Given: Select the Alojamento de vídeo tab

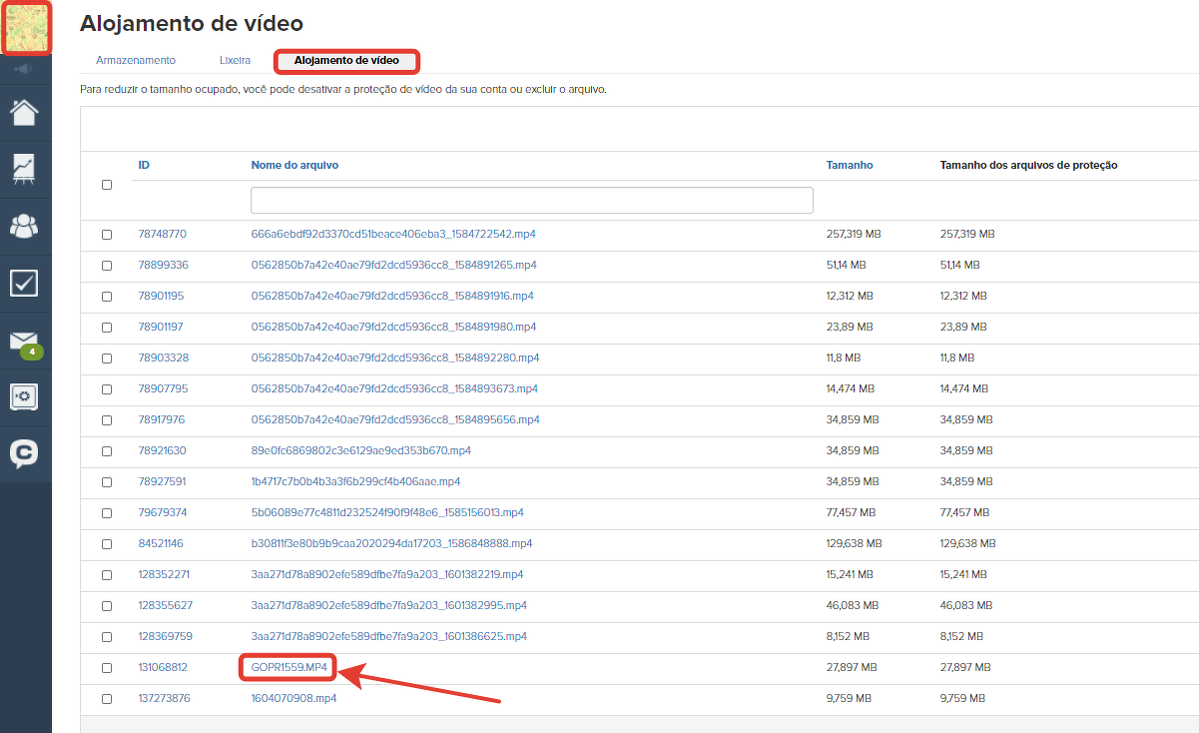Looking at the screenshot, I should point(346,61).
